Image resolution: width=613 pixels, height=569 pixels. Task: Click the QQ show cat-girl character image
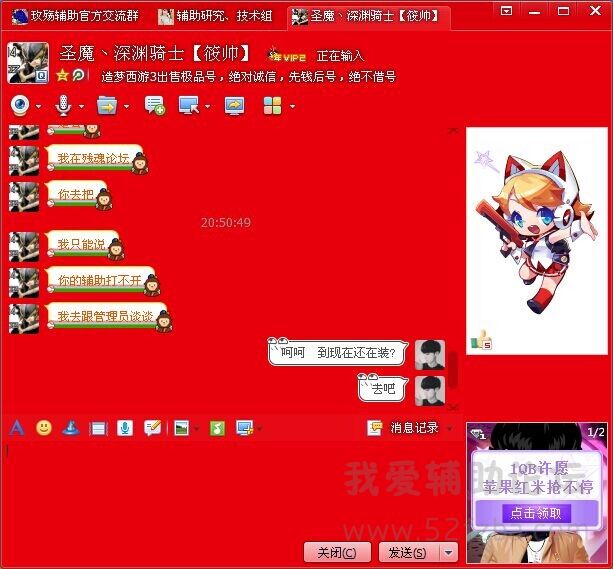[x=536, y=235]
